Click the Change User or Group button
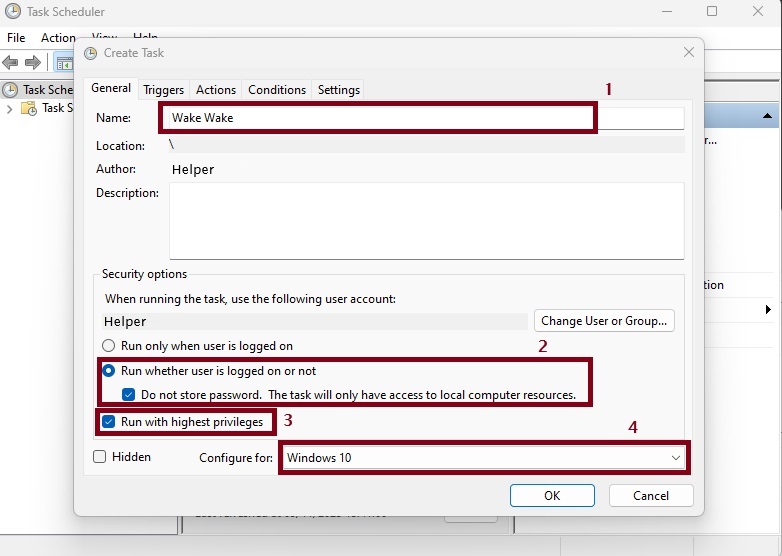 pyautogui.click(x=604, y=321)
